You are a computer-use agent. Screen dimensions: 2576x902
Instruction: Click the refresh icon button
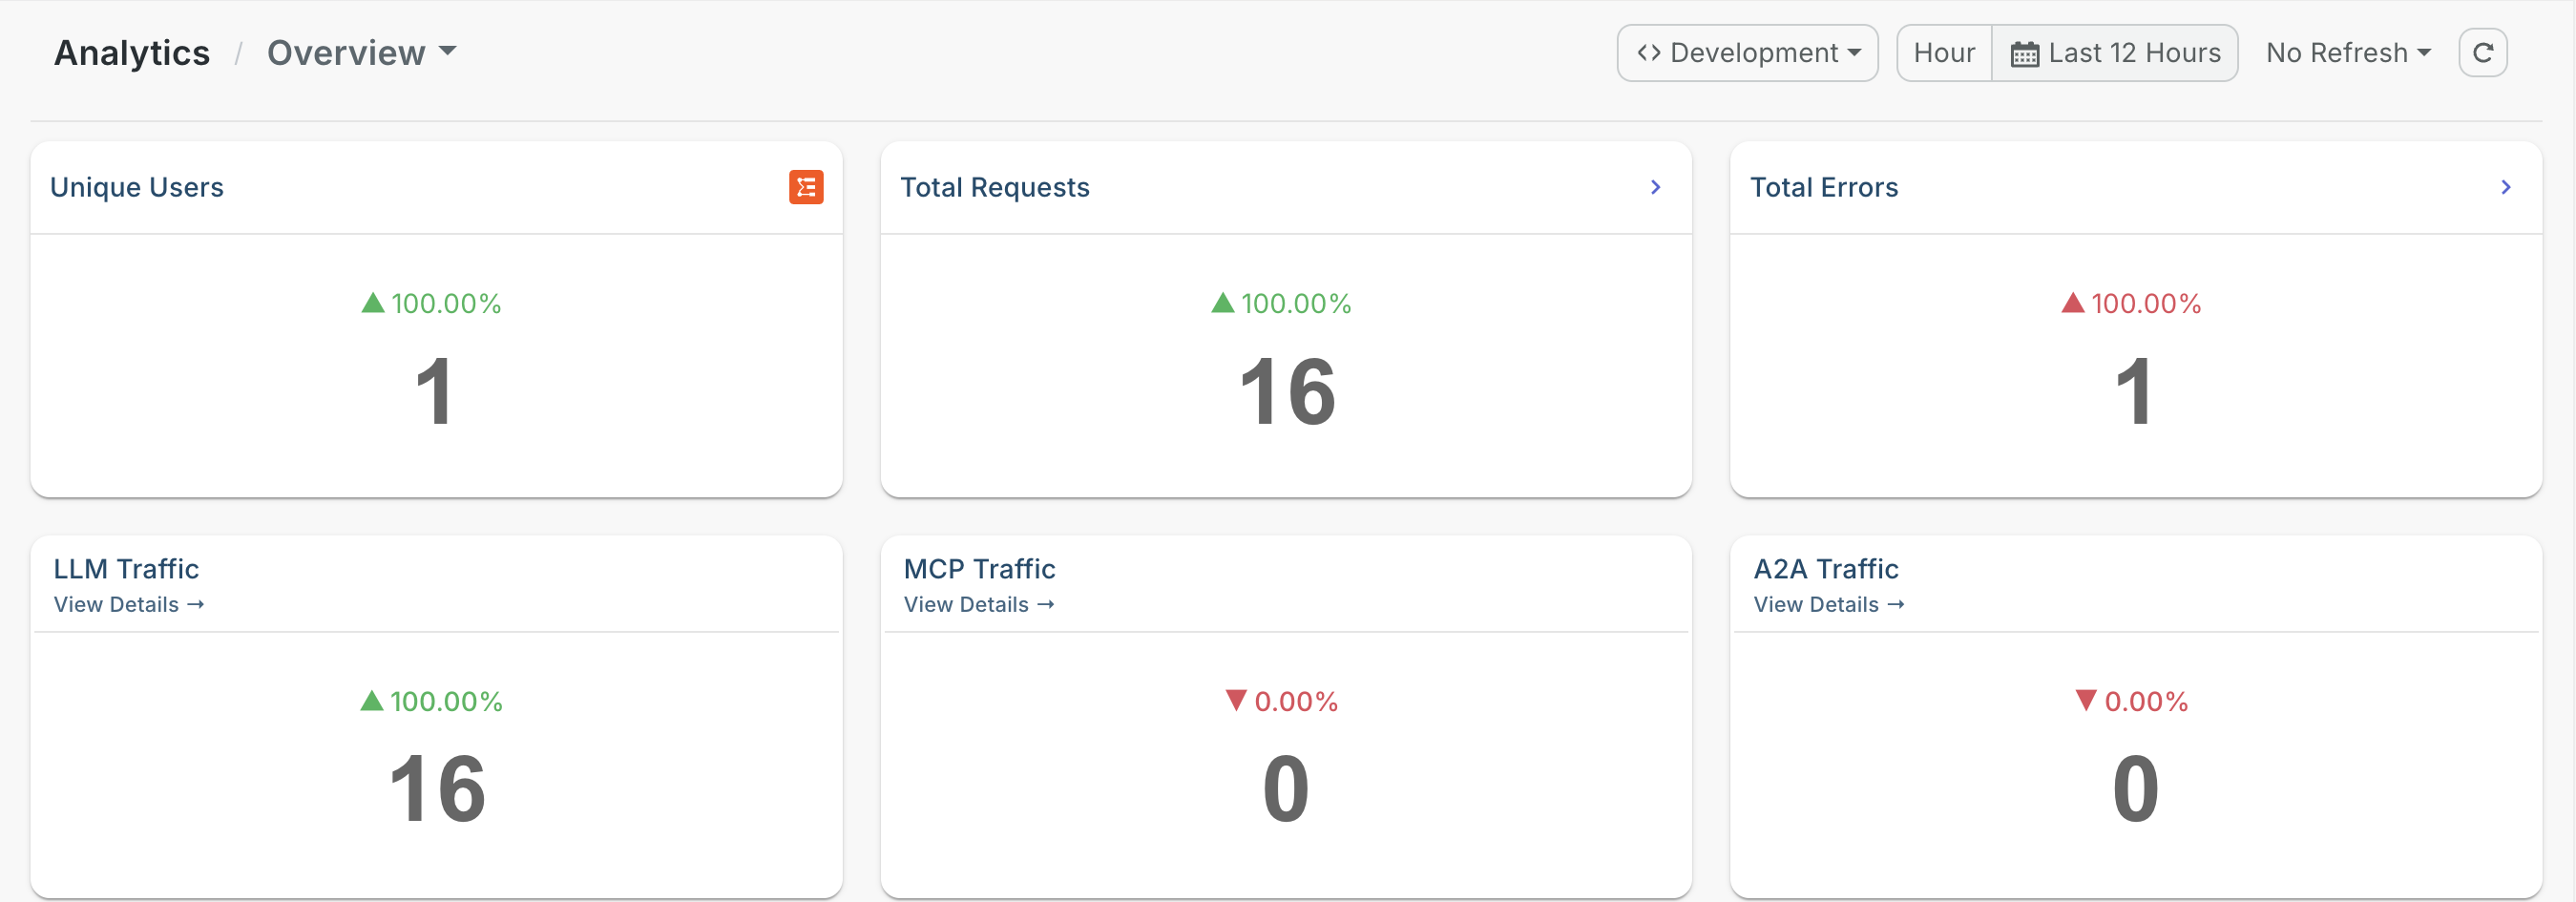pos(2483,53)
